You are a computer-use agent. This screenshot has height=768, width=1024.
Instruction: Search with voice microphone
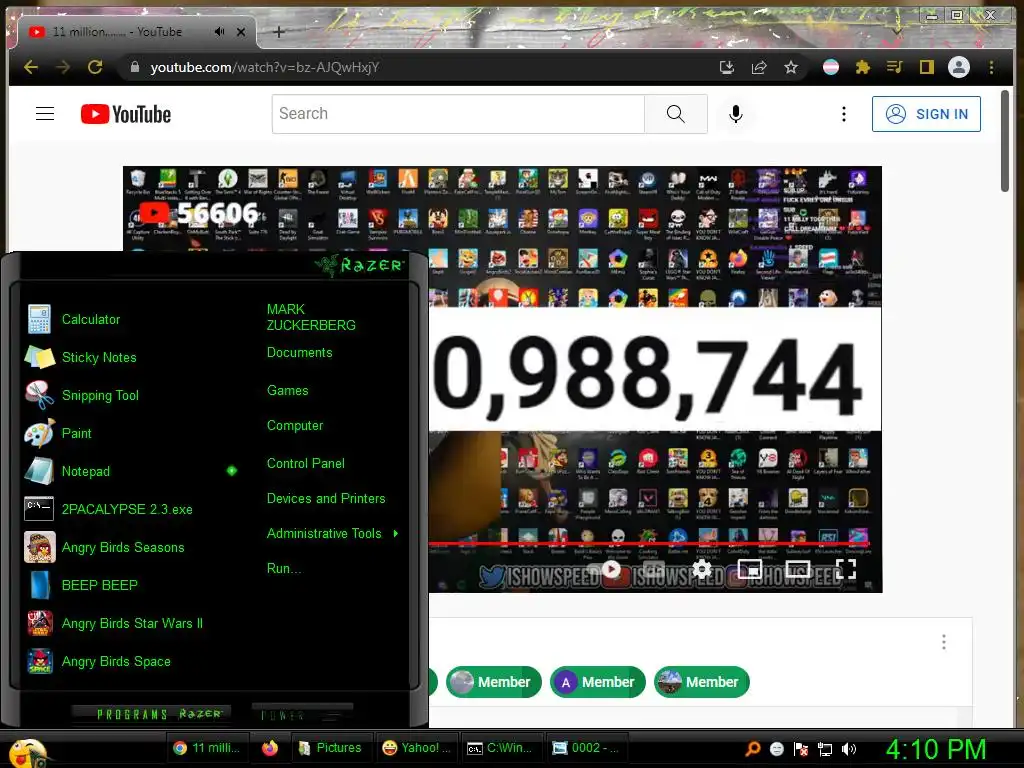[735, 114]
